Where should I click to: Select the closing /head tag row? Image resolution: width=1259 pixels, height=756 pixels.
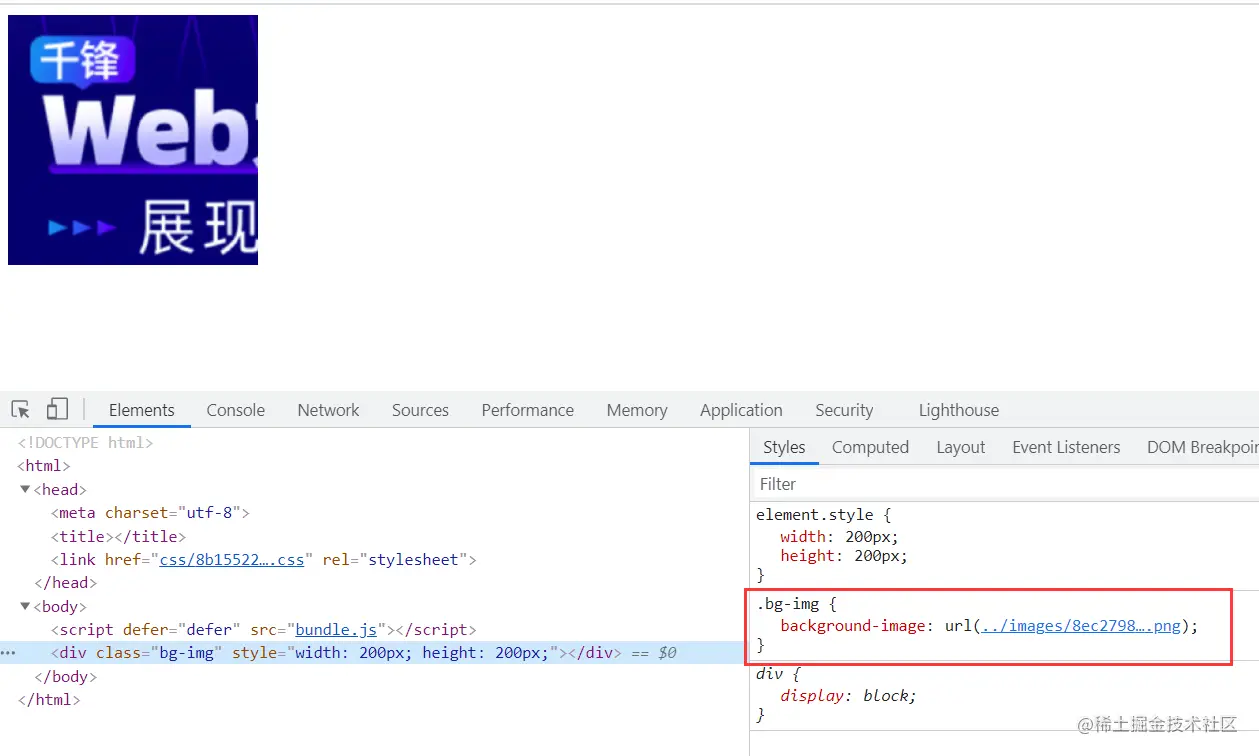point(65,583)
